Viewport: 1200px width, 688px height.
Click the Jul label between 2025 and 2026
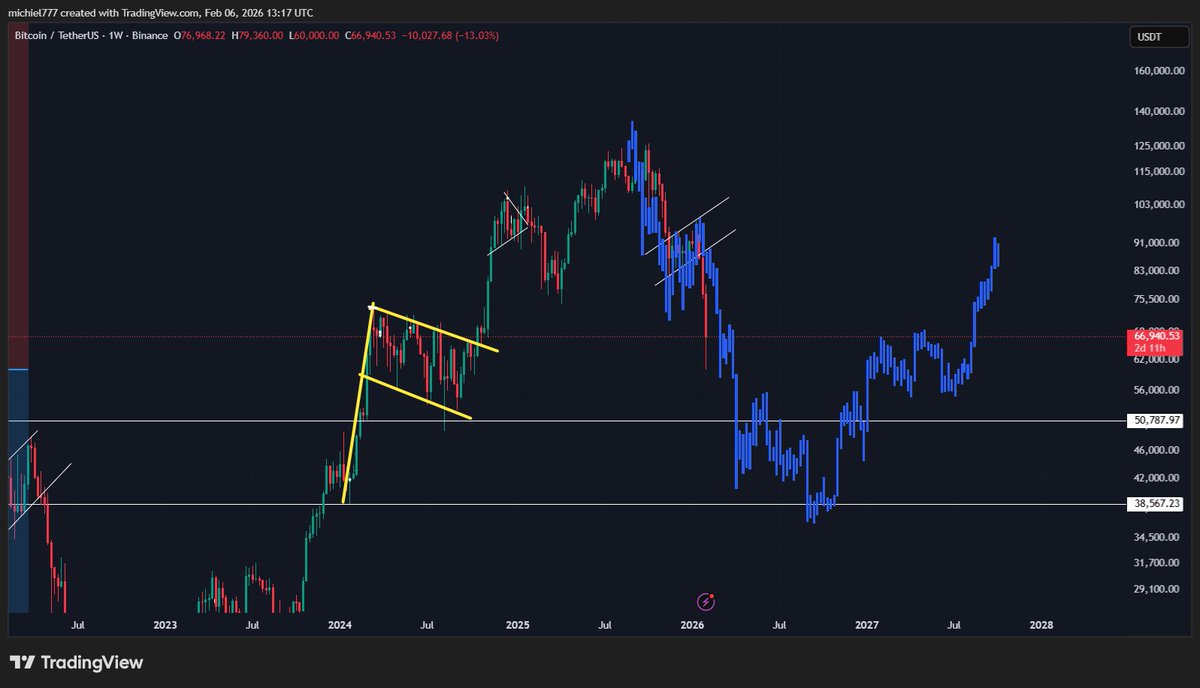[x=604, y=626]
